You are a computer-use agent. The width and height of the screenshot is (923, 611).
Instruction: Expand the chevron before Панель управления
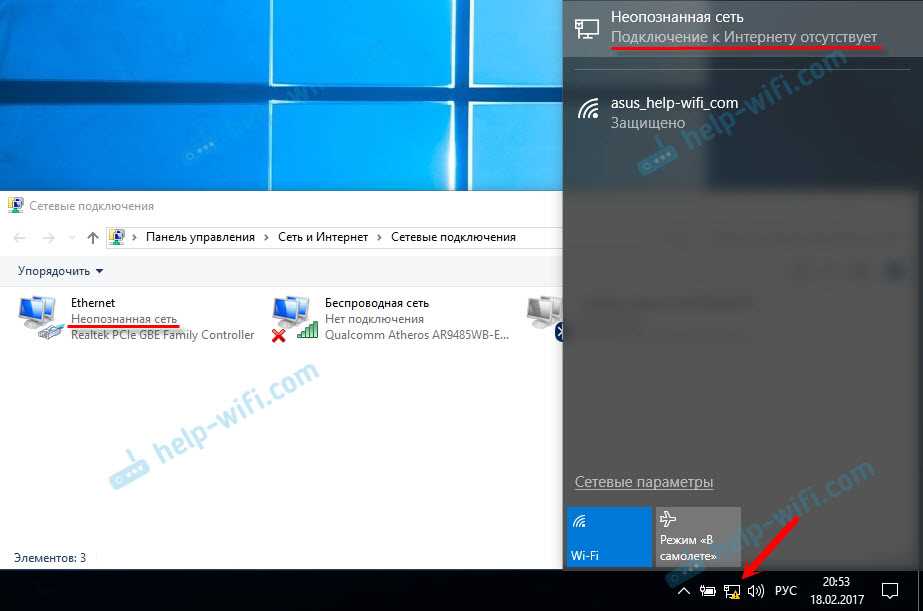click(134, 237)
